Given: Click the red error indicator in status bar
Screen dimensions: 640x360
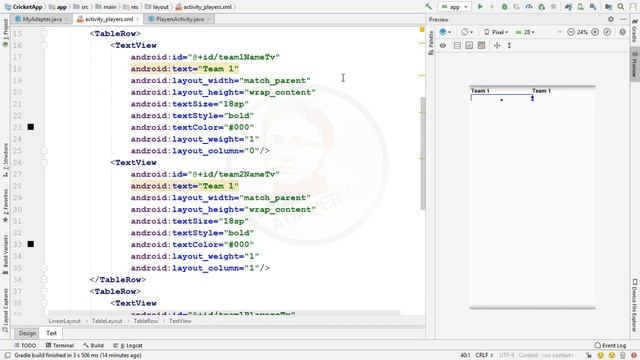Looking at the screenshot, I should (634, 356).
